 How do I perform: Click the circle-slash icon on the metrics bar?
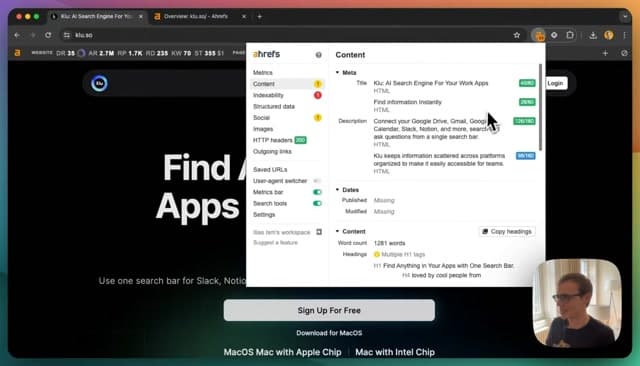tap(624, 53)
